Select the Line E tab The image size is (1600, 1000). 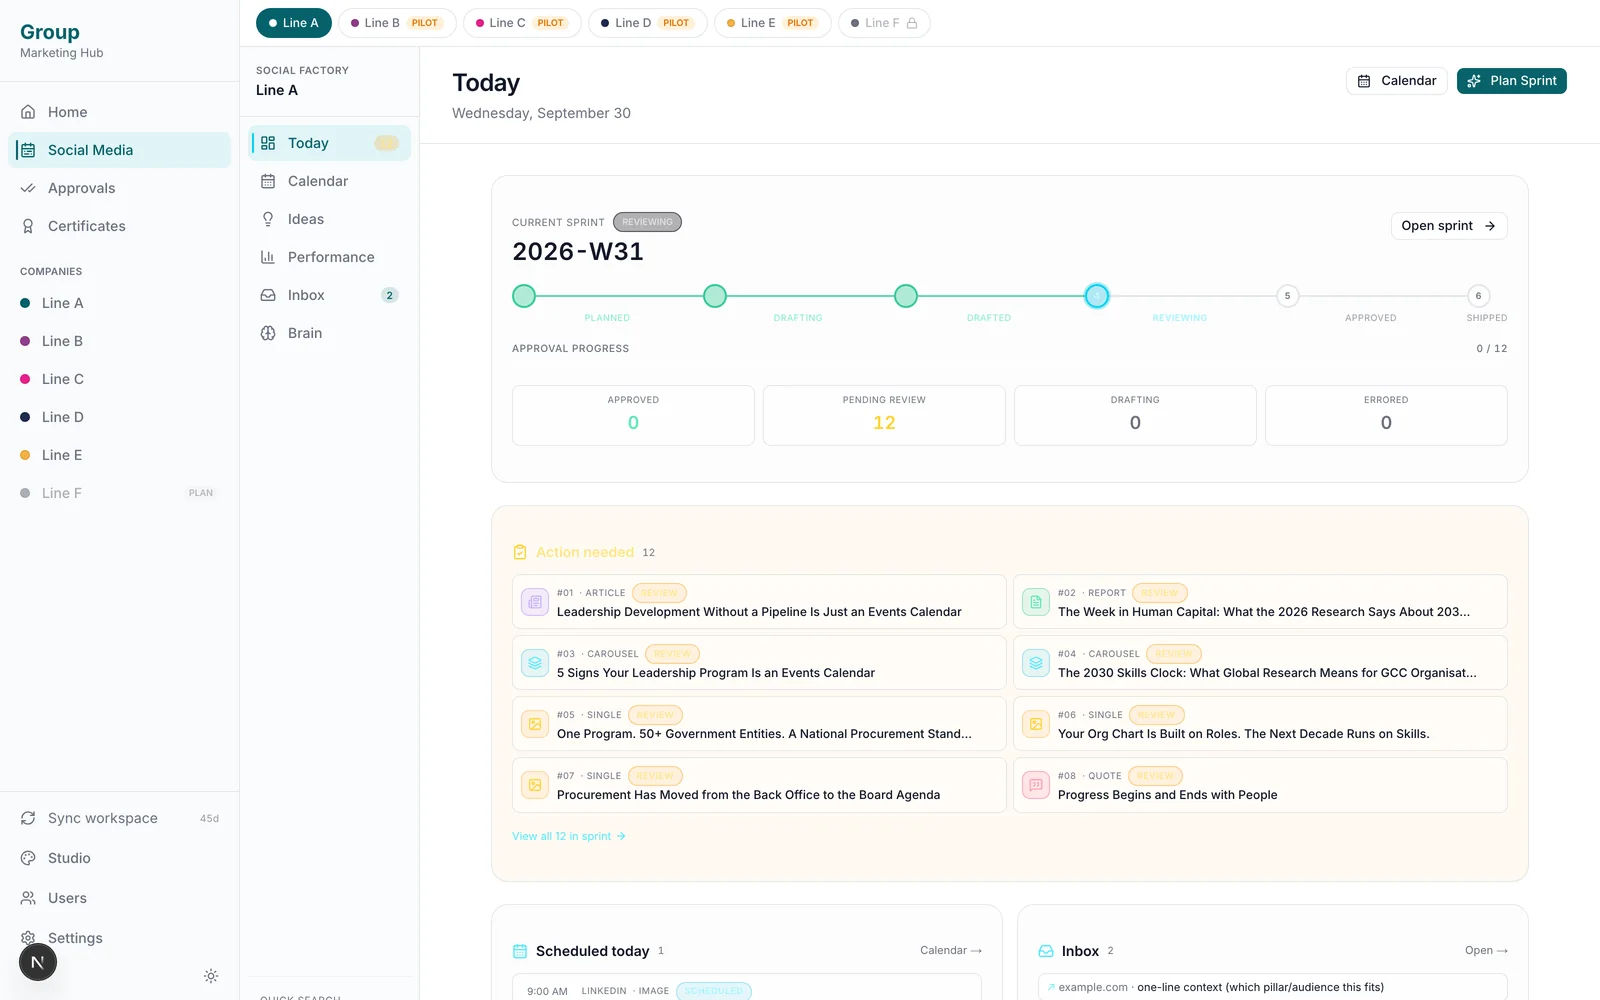[773, 23]
